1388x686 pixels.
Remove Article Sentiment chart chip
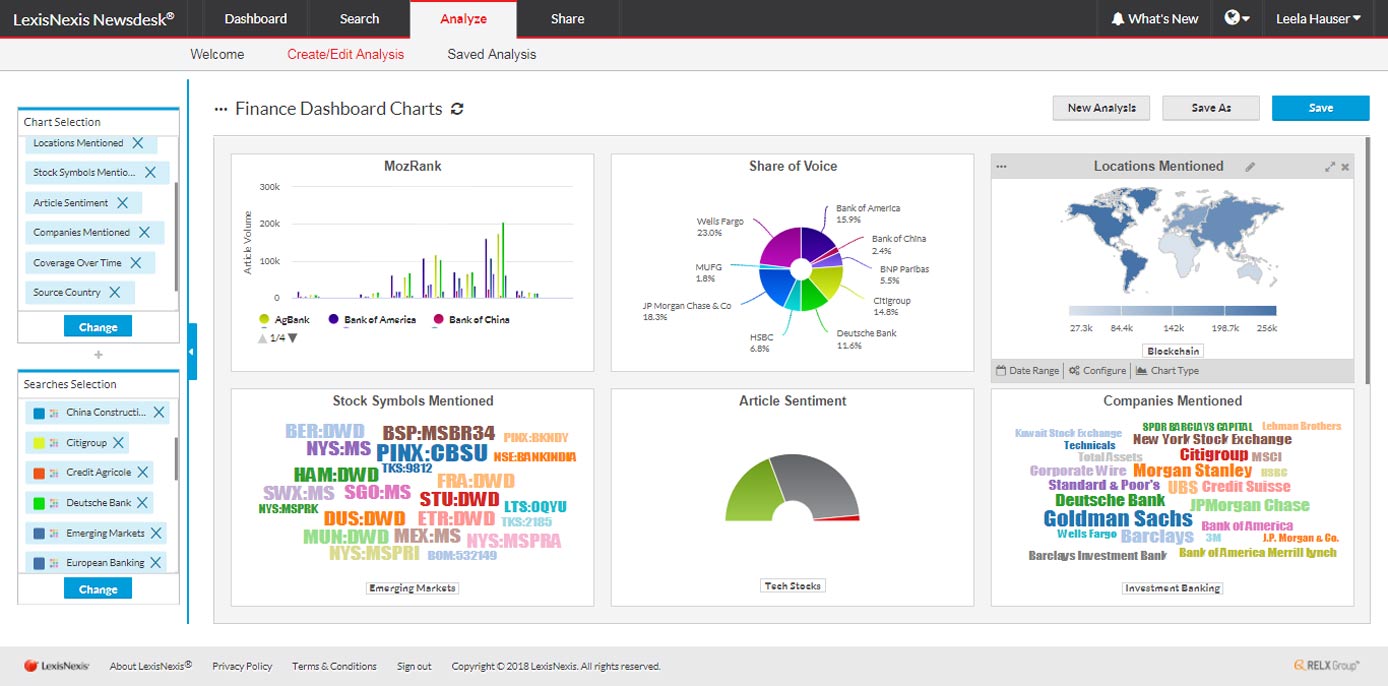pos(122,202)
